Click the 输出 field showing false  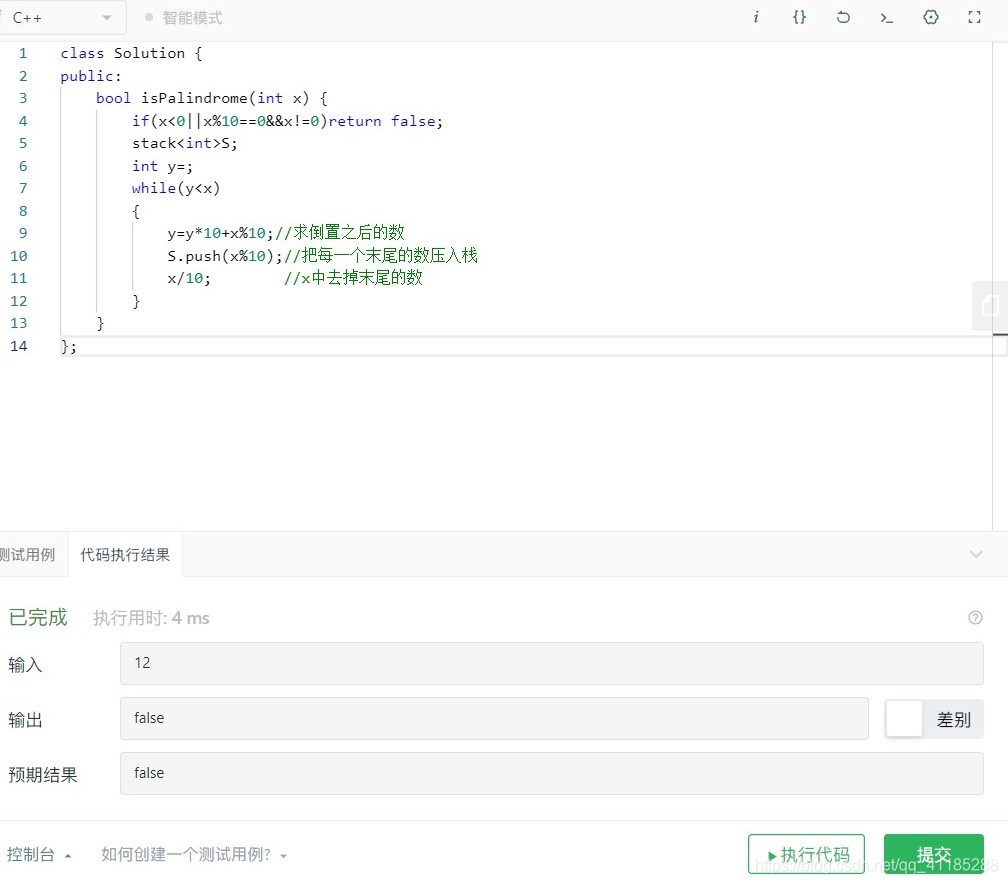click(x=494, y=718)
